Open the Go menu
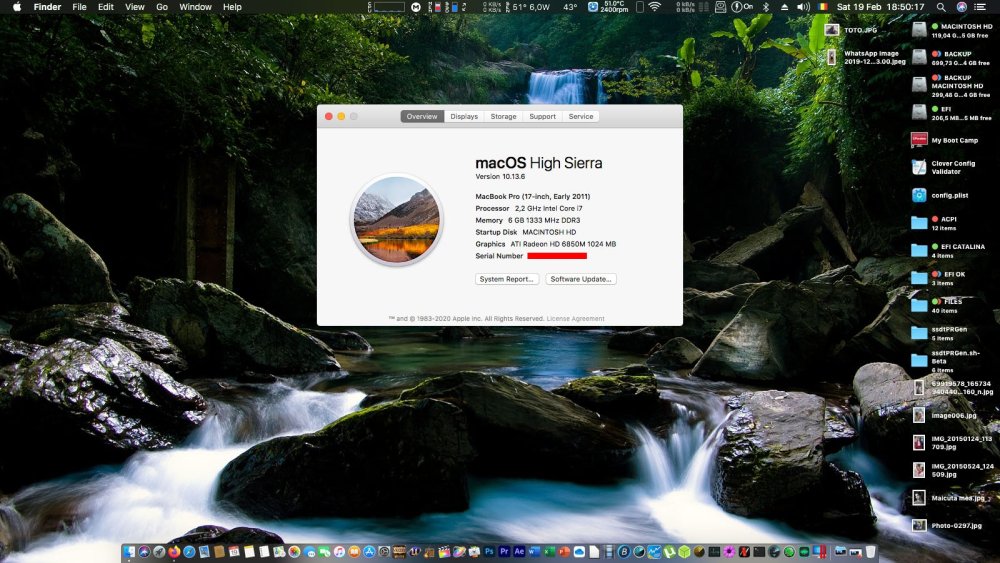 (162, 7)
